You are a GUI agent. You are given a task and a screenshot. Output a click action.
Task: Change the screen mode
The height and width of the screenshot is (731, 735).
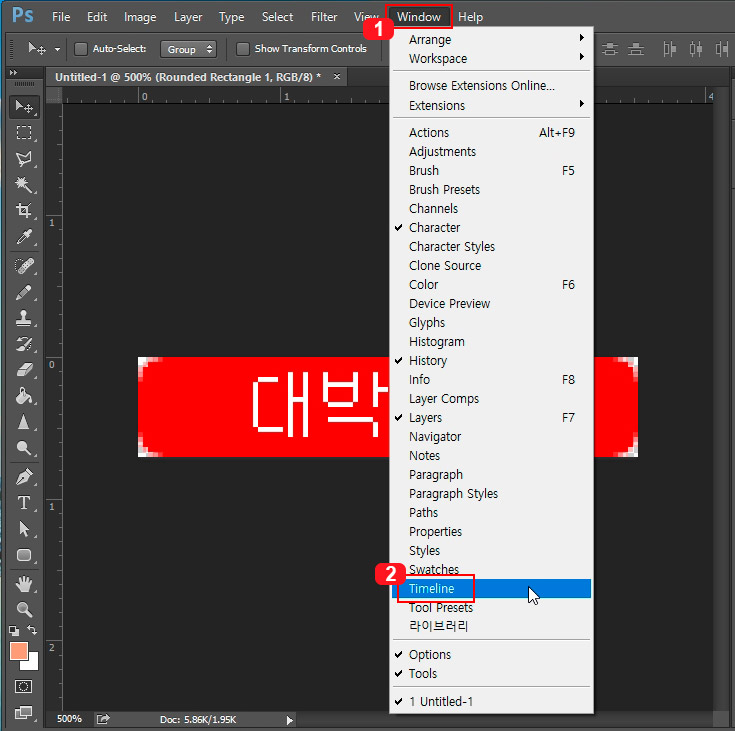point(23,713)
